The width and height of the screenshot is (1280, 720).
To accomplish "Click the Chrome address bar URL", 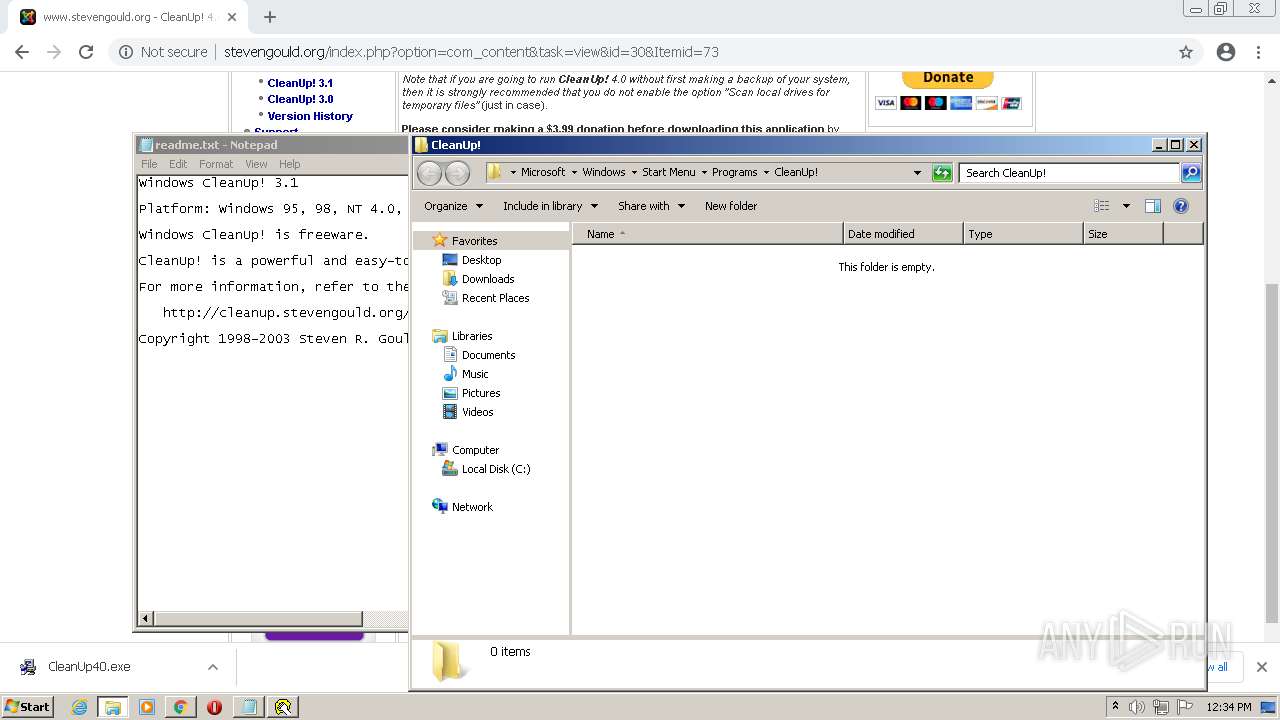I will (471, 52).
